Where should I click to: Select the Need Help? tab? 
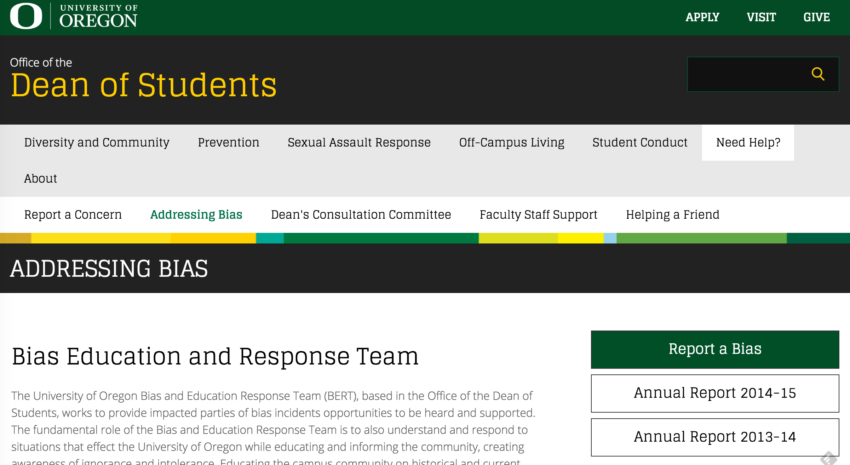(748, 143)
